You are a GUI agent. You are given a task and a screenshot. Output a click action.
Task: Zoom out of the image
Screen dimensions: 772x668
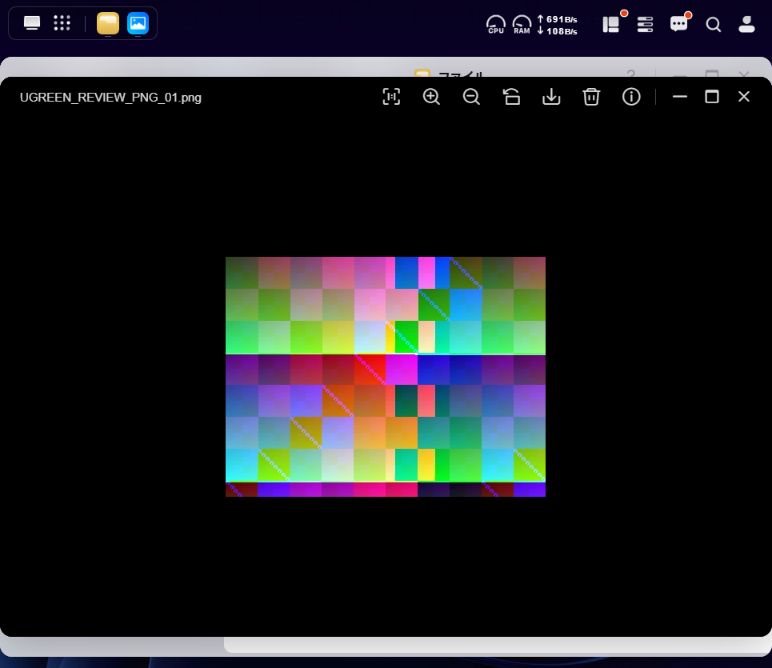471,96
